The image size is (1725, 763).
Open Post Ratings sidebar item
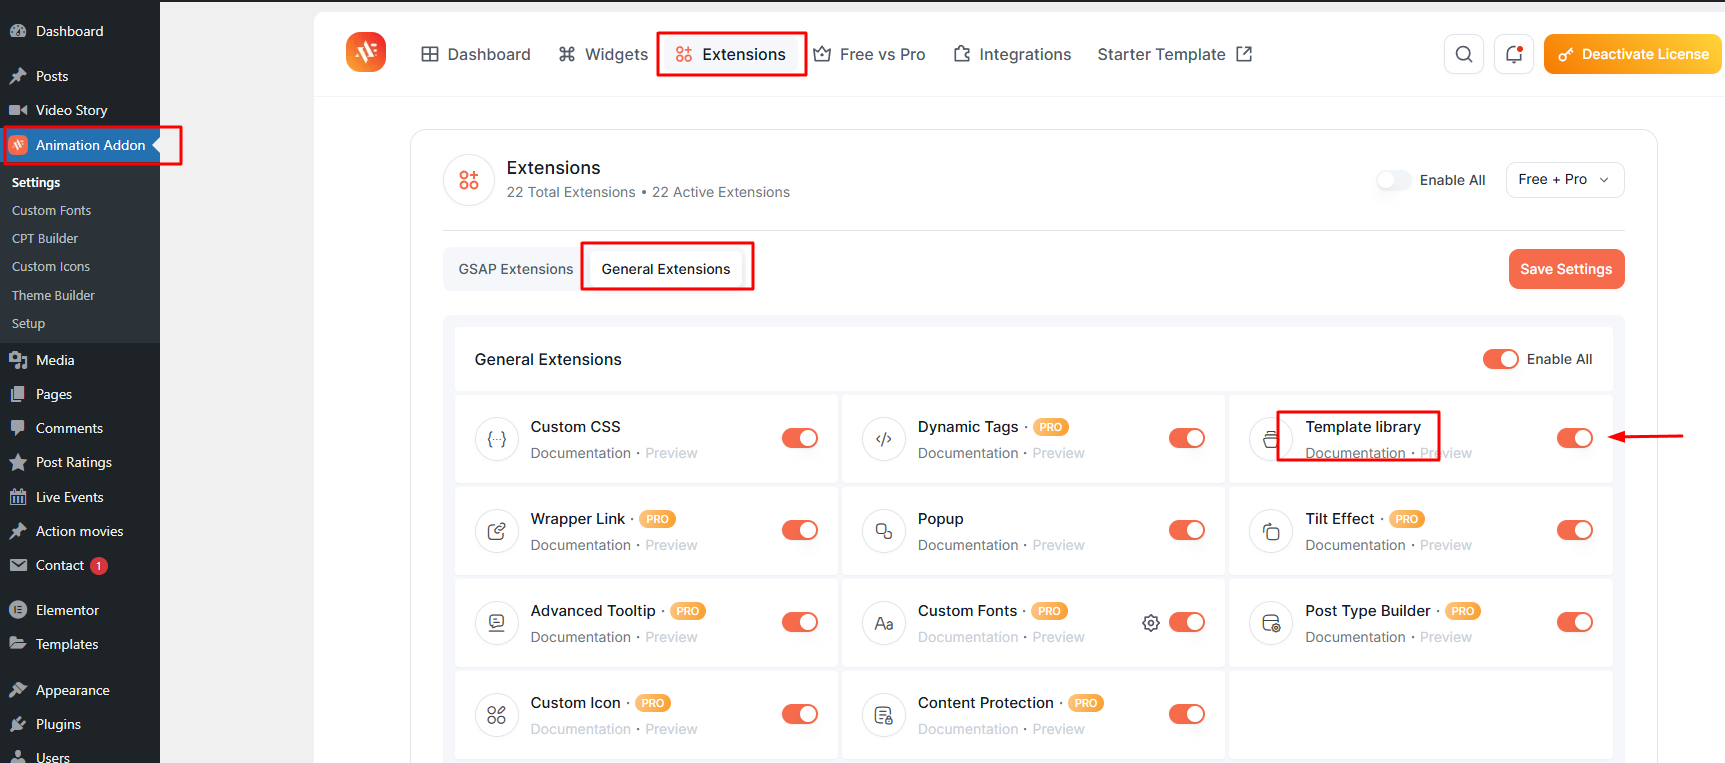pos(80,462)
